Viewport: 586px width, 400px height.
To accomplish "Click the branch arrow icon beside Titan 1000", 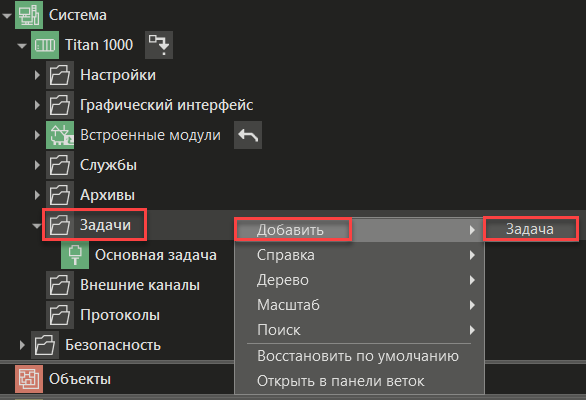I will point(159,45).
